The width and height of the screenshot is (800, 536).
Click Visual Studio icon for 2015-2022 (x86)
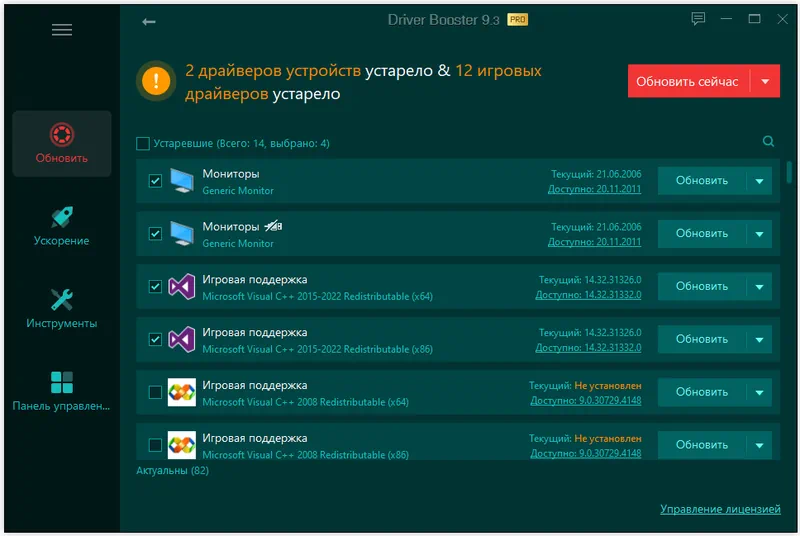click(x=182, y=339)
